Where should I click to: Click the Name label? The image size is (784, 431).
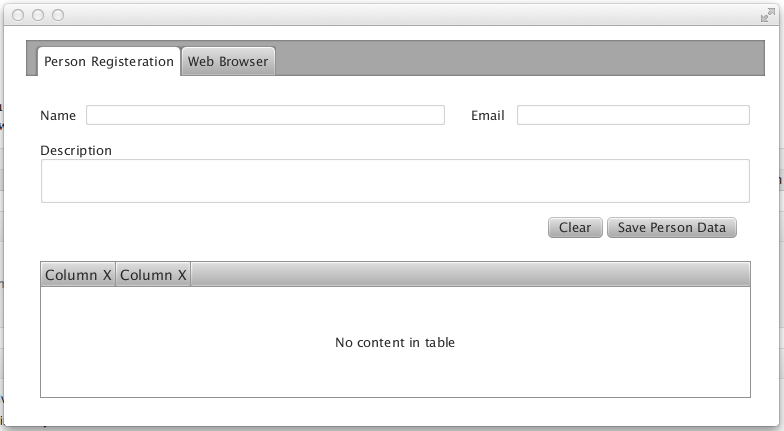(58, 116)
